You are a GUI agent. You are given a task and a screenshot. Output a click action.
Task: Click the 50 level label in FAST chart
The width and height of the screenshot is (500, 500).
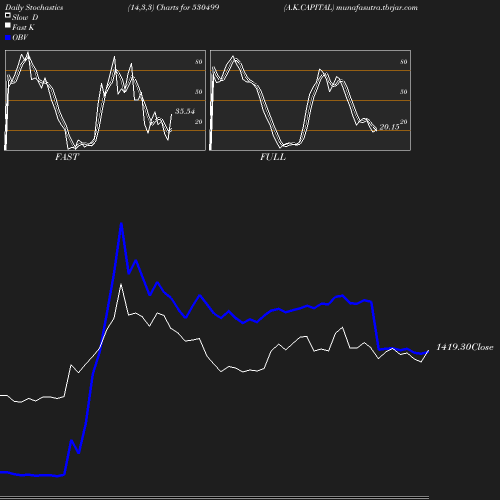[x=199, y=92]
